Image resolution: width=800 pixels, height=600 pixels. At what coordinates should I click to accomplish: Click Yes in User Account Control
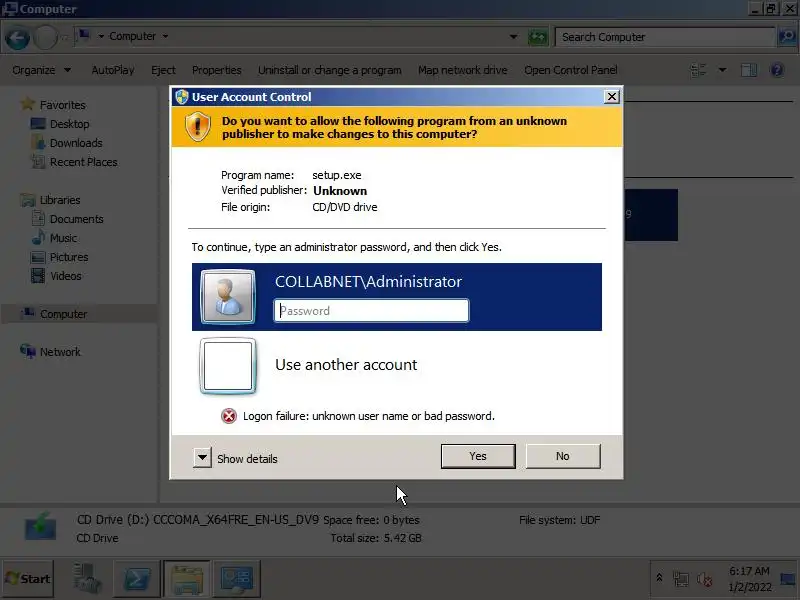tap(478, 456)
